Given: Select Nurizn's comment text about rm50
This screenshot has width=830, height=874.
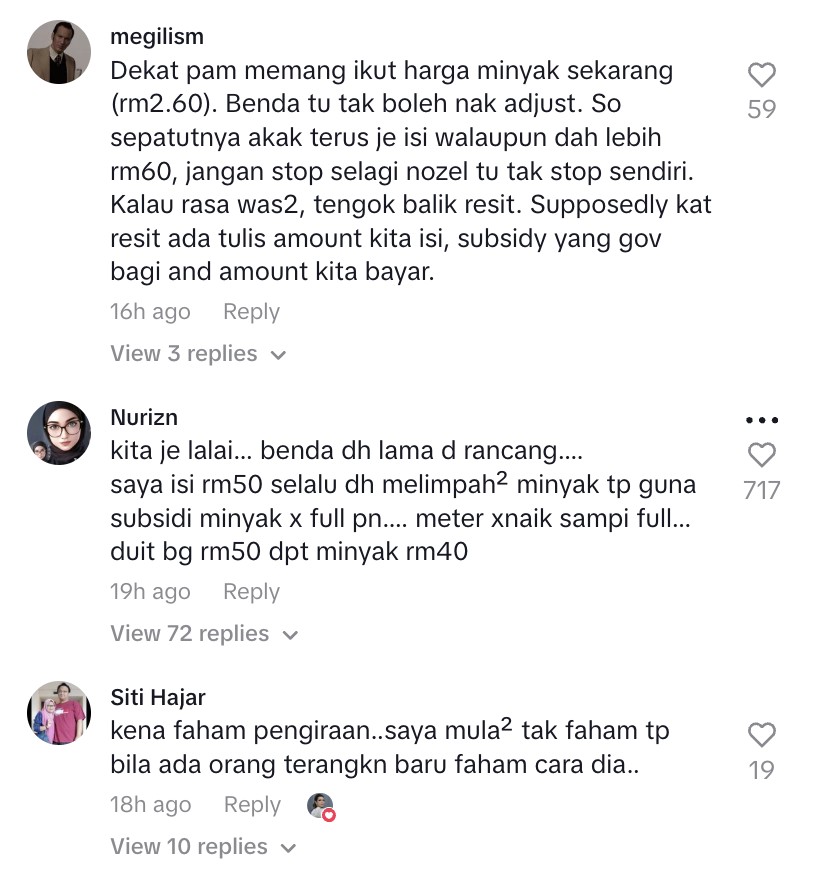Looking at the screenshot, I should point(403,501).
